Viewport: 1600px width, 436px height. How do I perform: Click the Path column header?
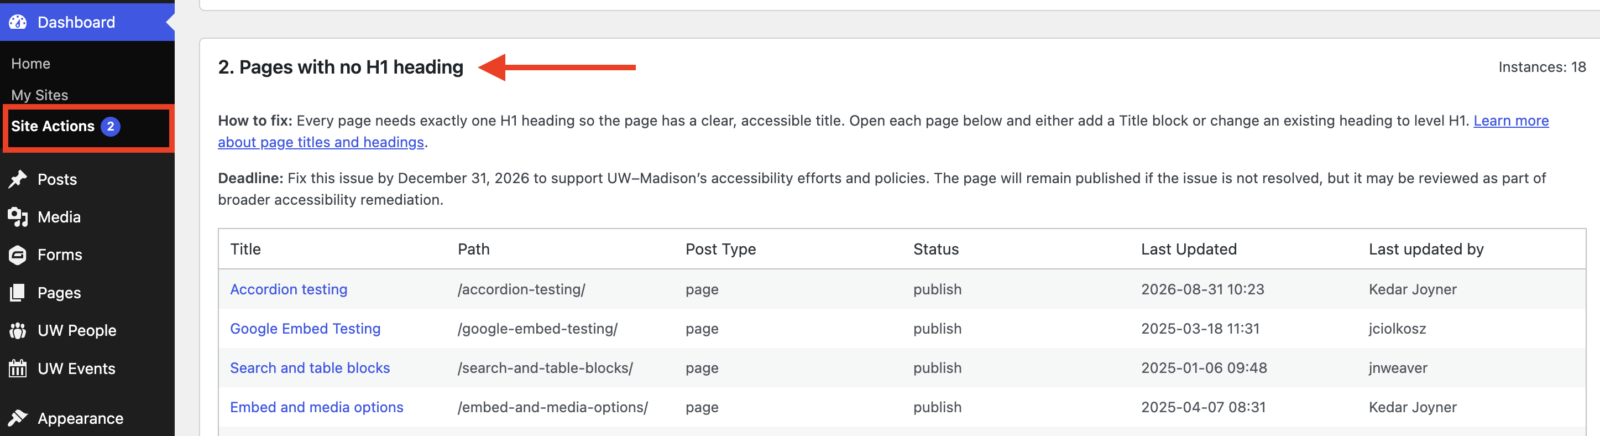pos(474,249)
